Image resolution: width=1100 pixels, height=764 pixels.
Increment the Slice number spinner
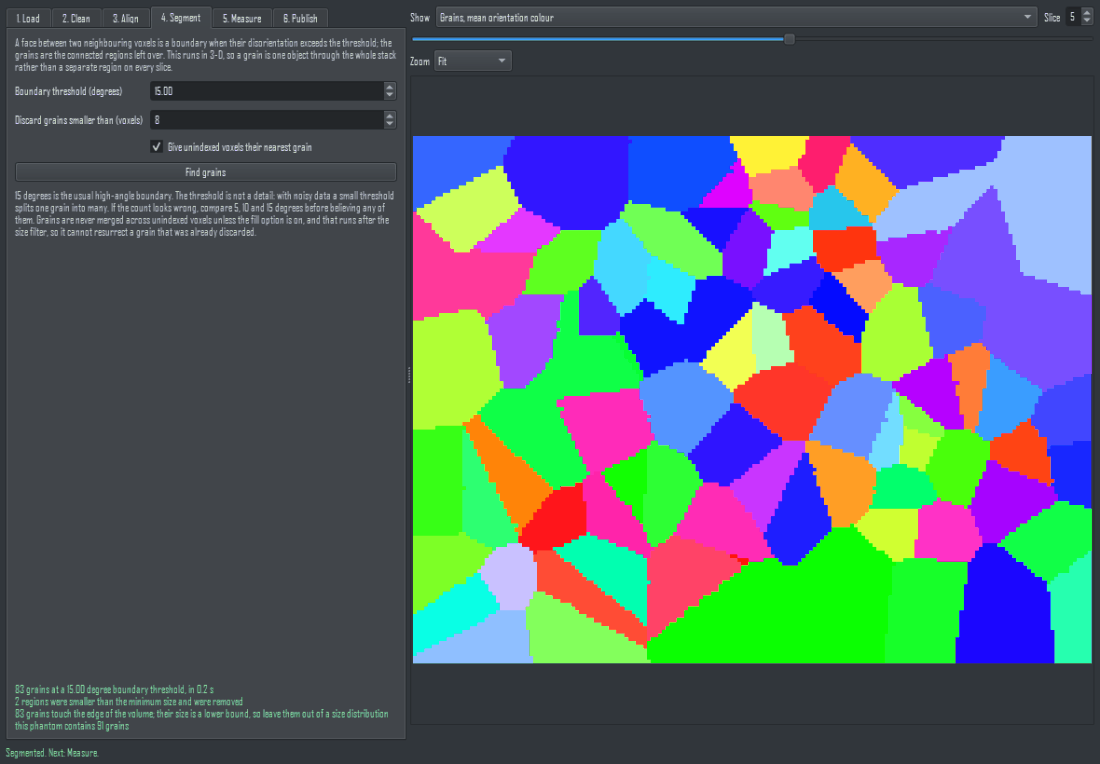pyautogui.click(x=1087, y=13)
